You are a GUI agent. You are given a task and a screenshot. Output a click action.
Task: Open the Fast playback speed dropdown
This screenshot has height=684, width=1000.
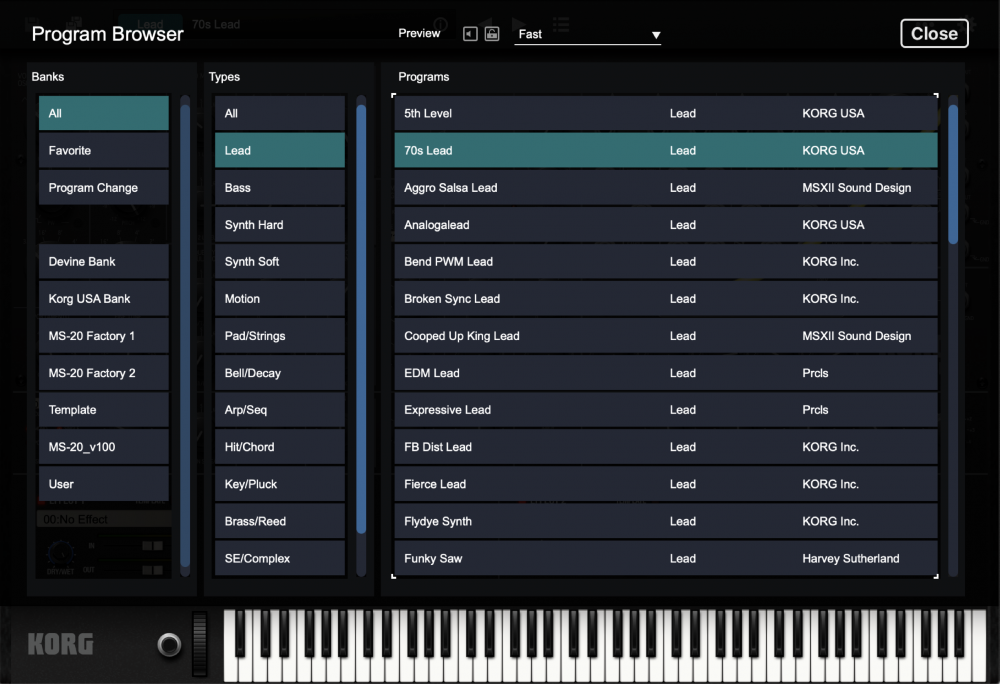click(x=587, y=34)
